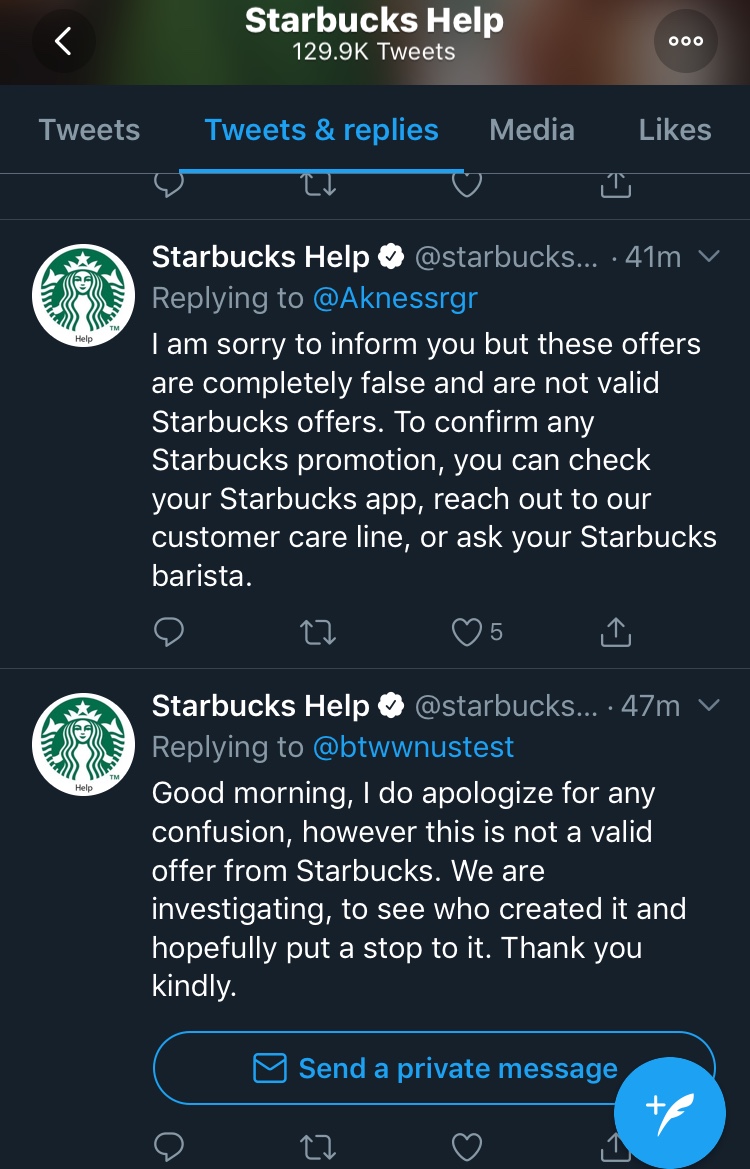
Task: Expand the chevron menu on 41m tweet
Action: (708, 257)
